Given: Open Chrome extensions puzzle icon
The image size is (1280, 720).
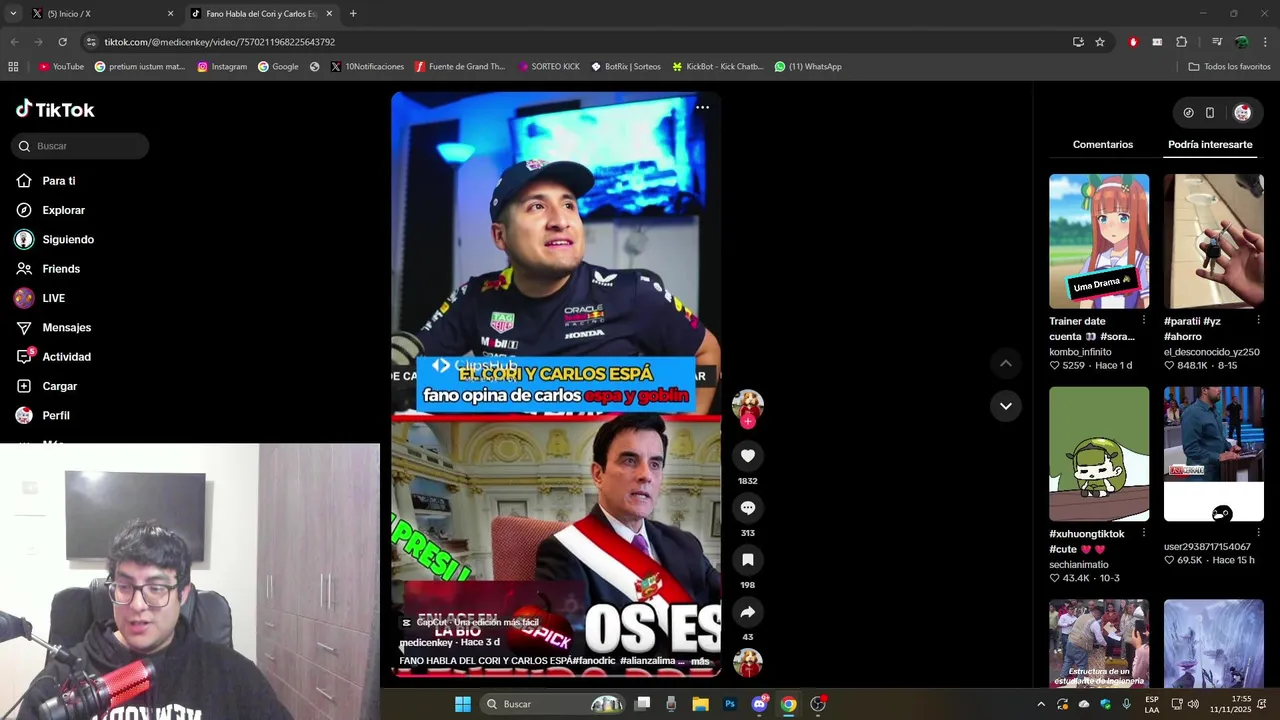Looking at the screenshot, I should pos(1182,42).
